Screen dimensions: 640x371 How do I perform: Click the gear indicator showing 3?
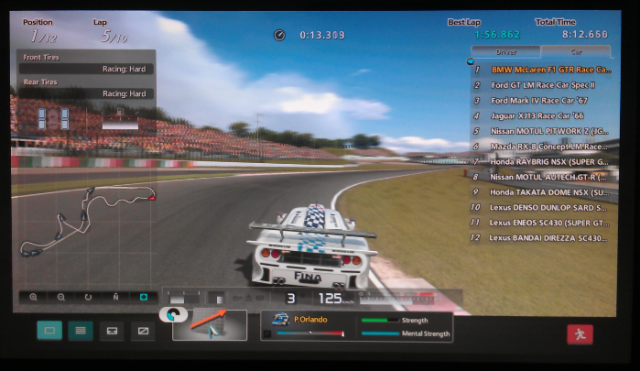291,298
